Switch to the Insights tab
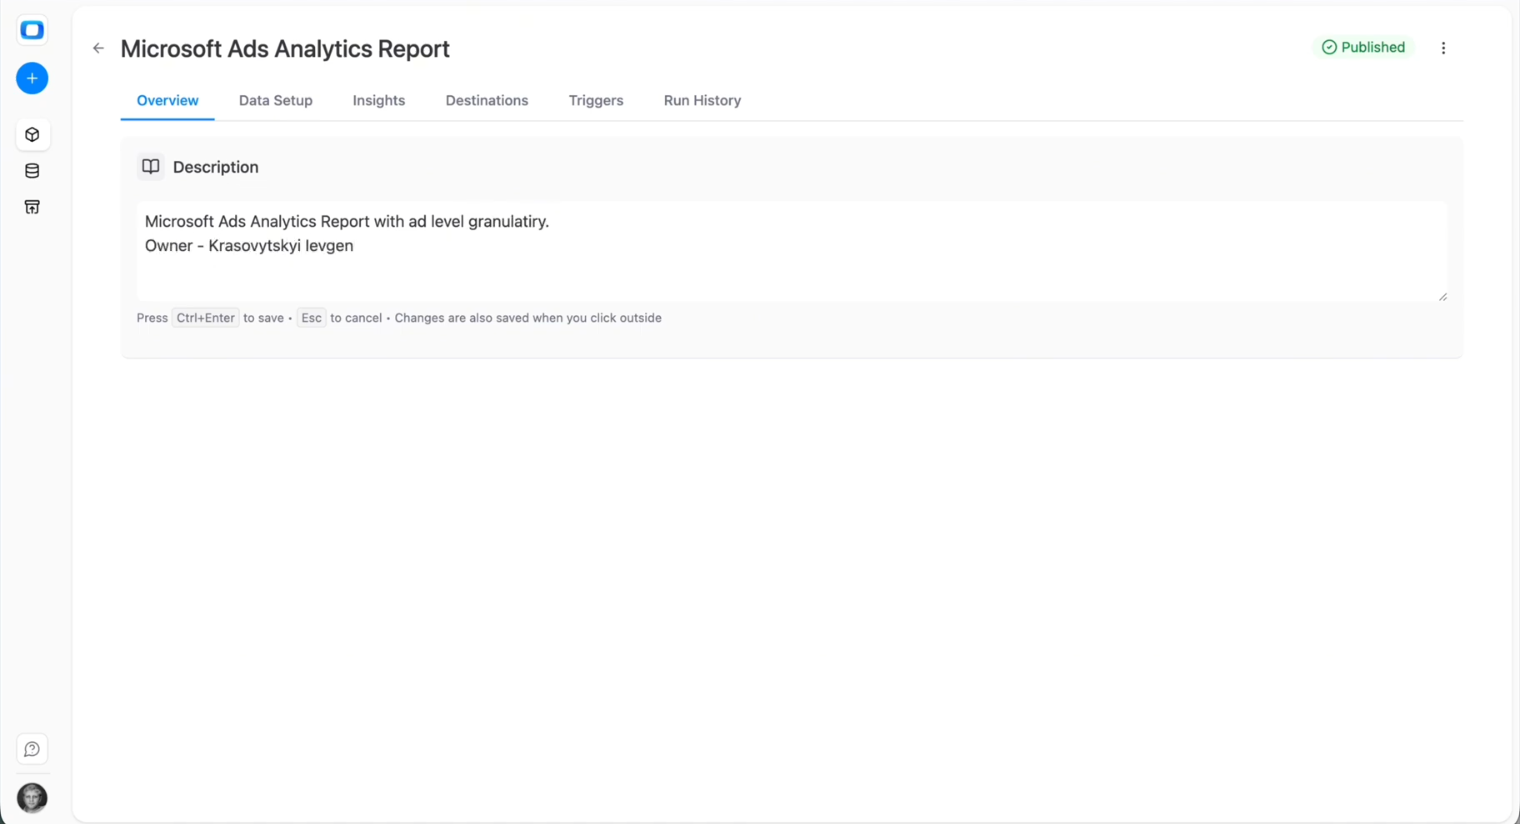This screenshot has height=824, width=1520. [378, 101]
